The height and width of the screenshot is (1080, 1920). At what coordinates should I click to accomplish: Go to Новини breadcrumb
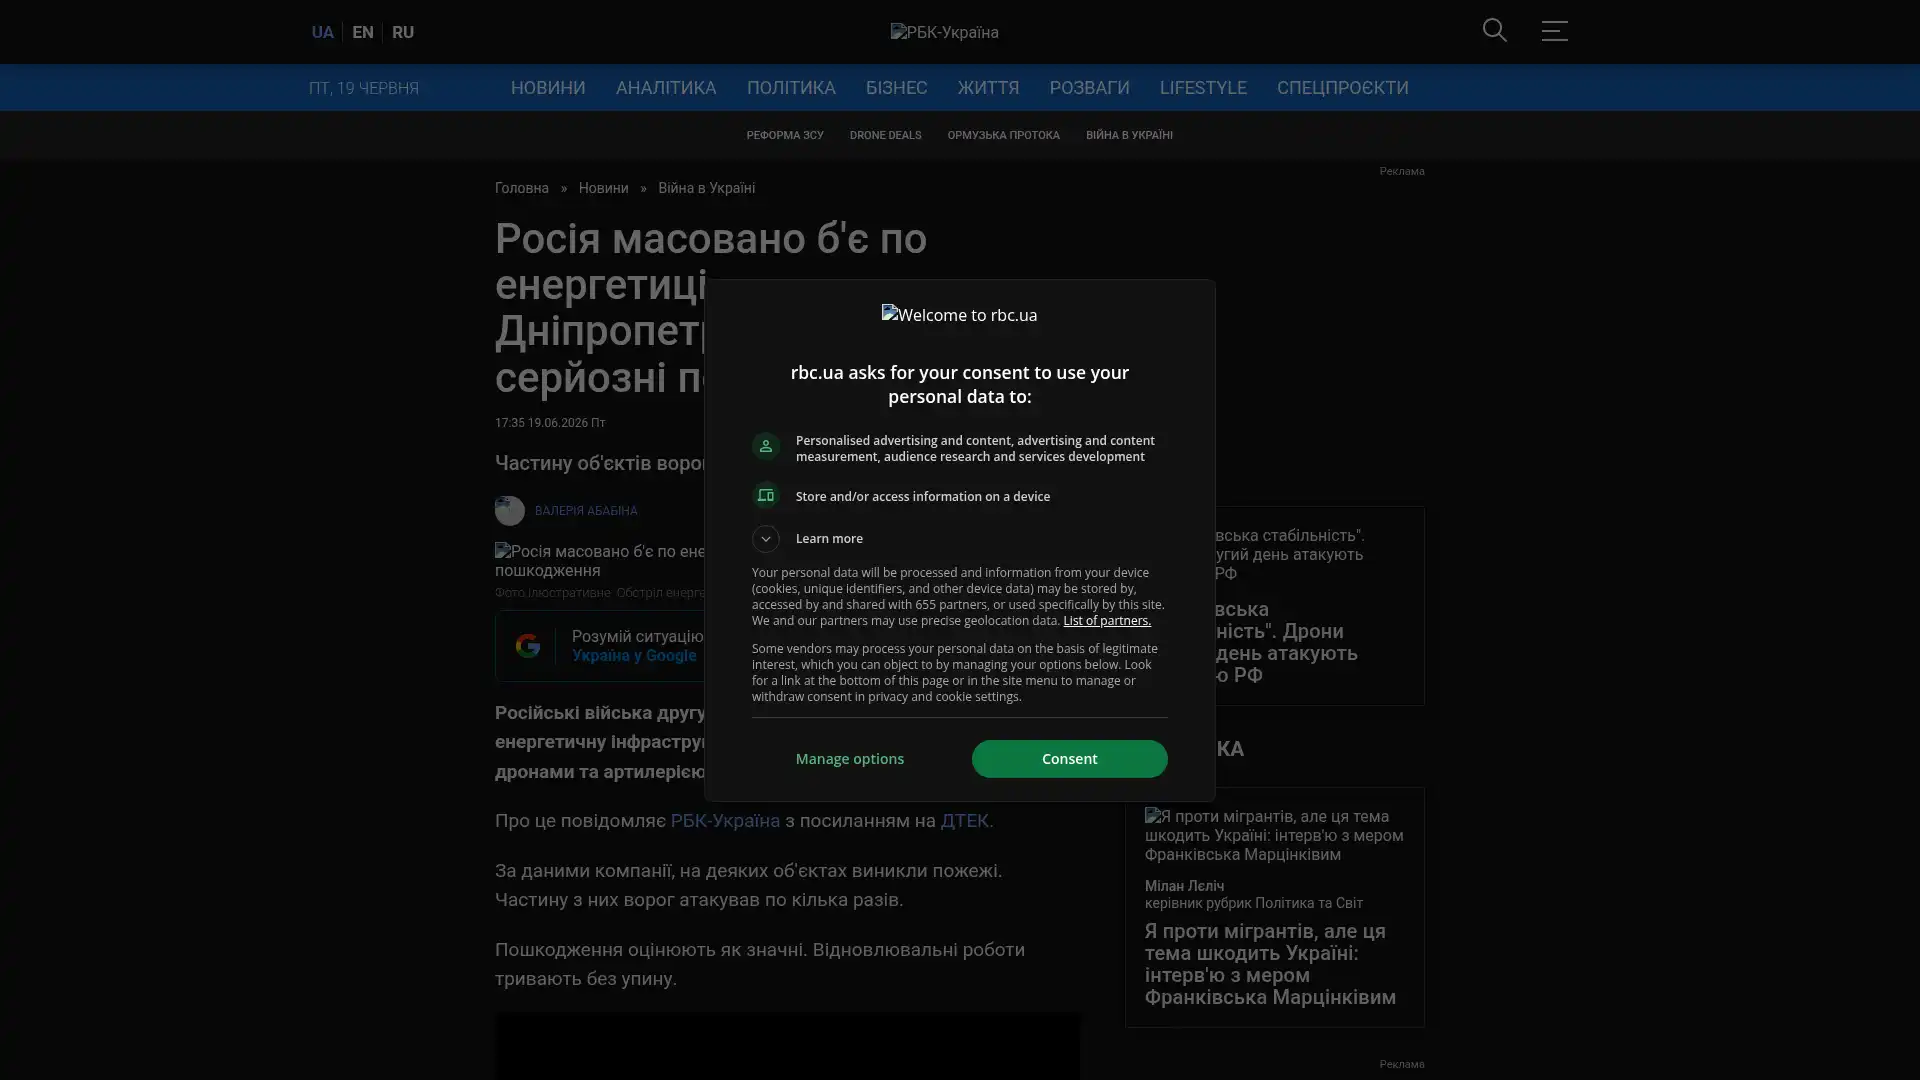603,188
